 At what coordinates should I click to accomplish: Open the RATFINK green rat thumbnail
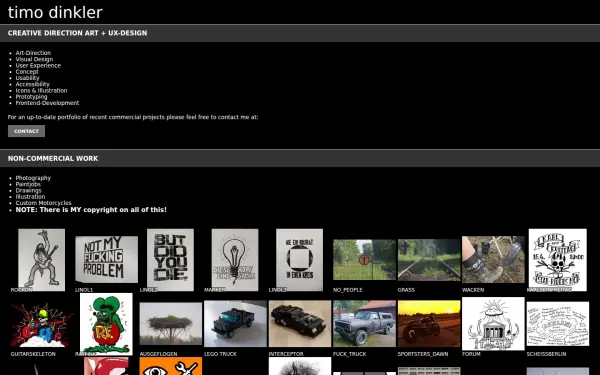(x=106, y=324)
